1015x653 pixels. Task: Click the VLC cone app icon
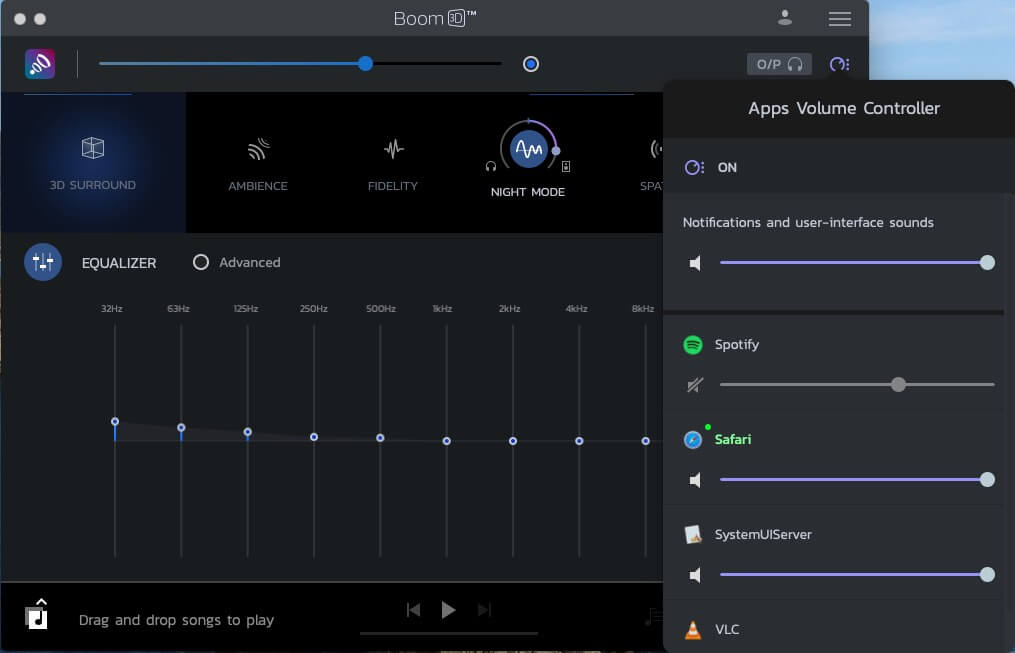pyautogui.click(x=693, y=630)
